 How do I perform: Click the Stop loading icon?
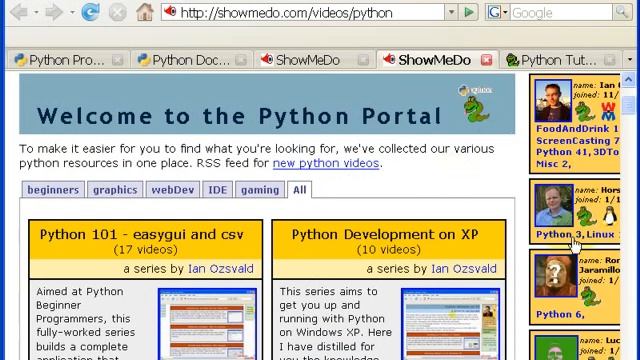pos(118,12)
